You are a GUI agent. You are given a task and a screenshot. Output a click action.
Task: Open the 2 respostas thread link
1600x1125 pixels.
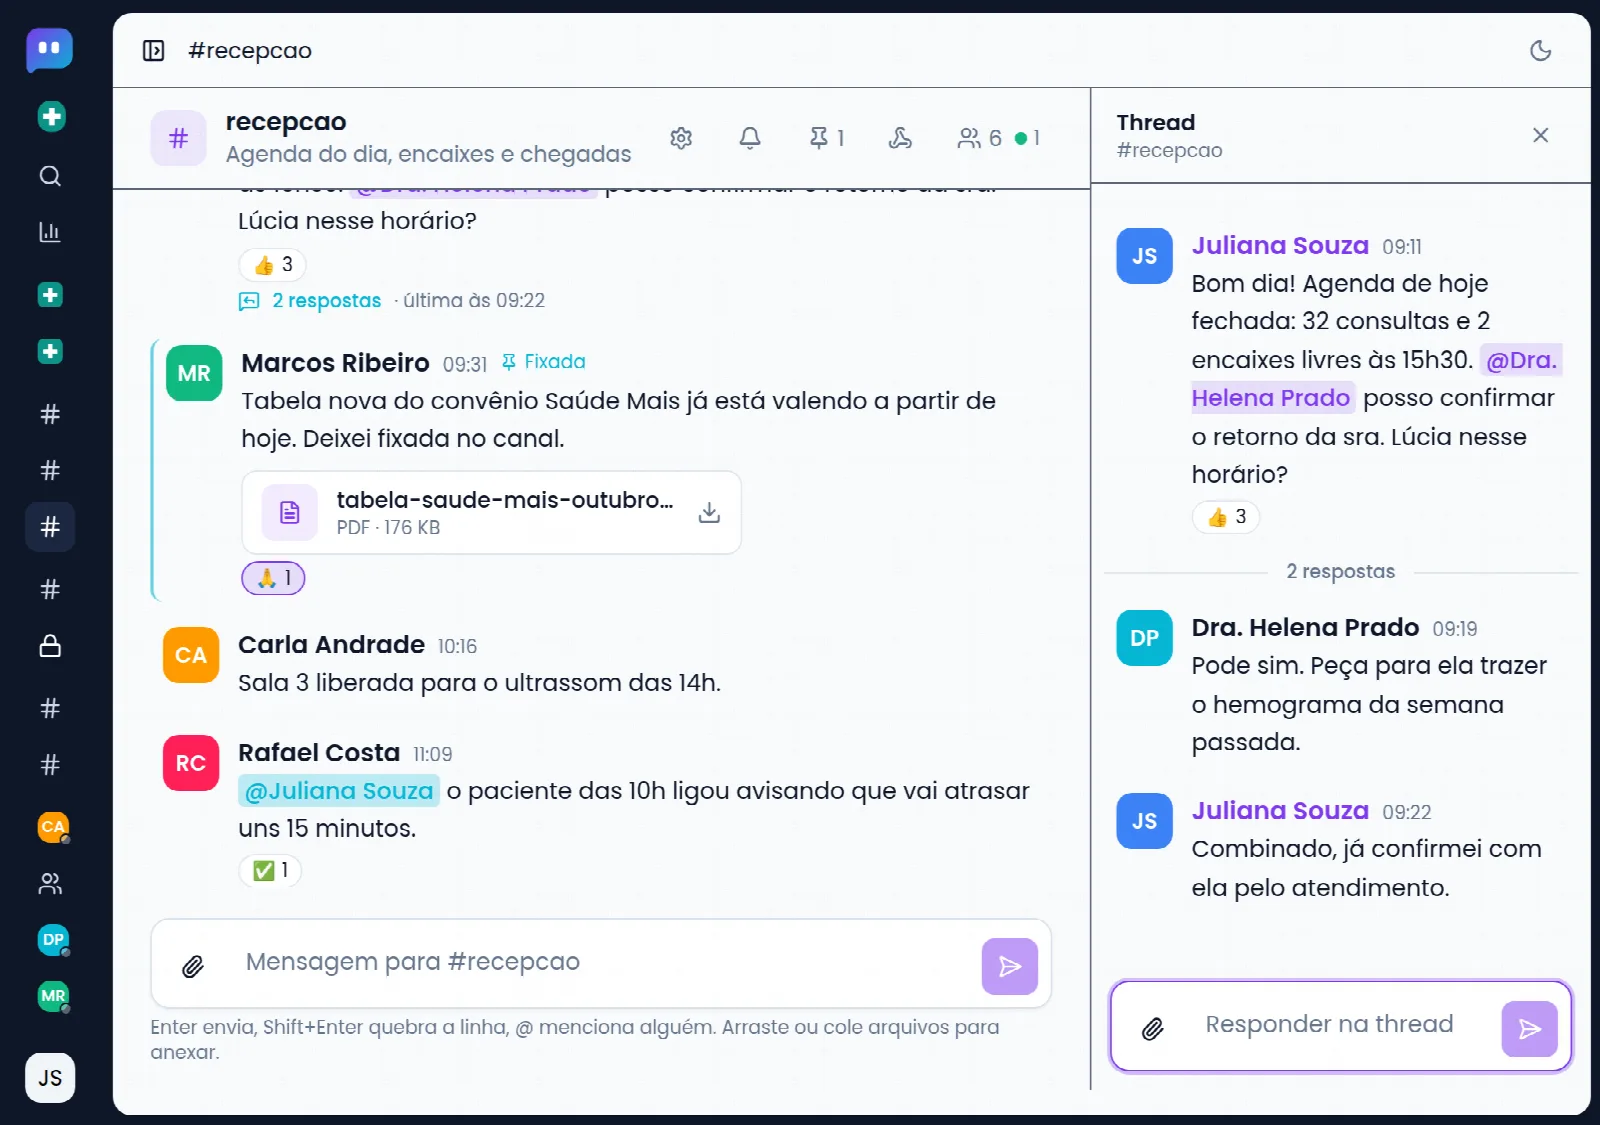326,301
